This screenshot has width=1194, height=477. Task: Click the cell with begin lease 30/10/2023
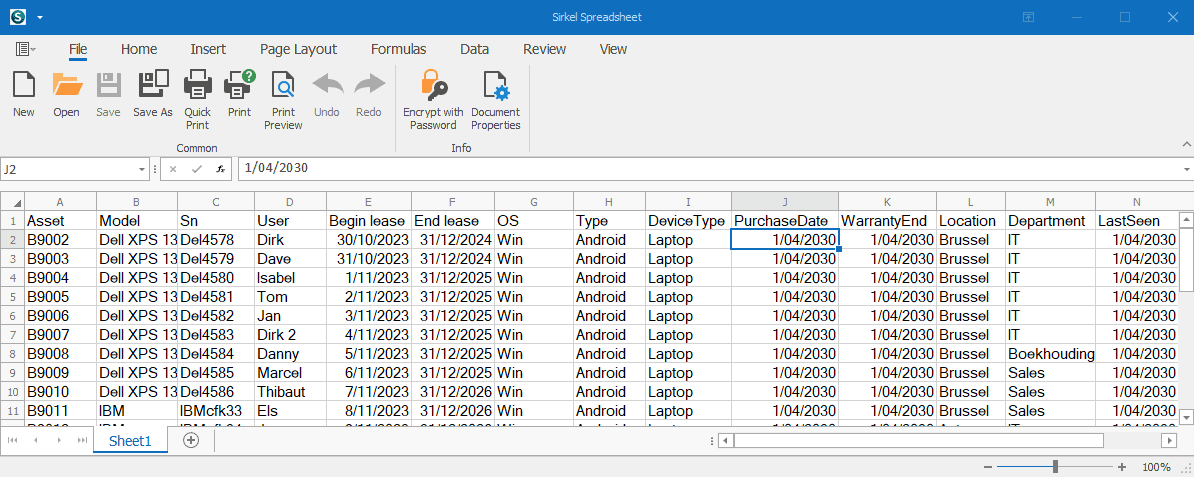369,239
